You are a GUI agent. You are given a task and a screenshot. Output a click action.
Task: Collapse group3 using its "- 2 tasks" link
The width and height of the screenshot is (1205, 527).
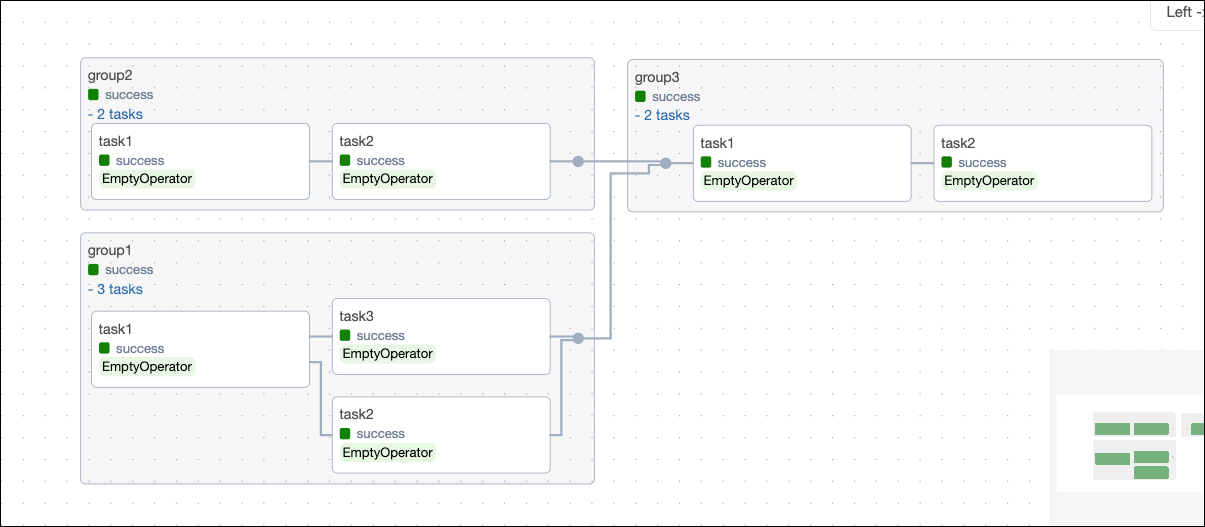[662, 115]
